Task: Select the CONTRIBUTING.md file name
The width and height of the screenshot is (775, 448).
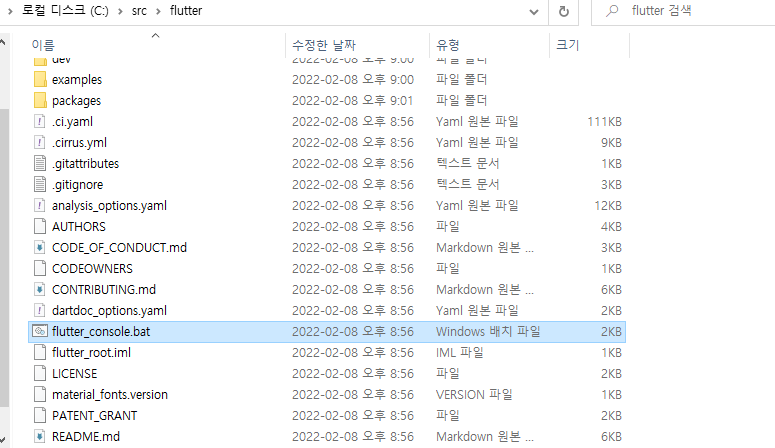Action: [104, 289]
